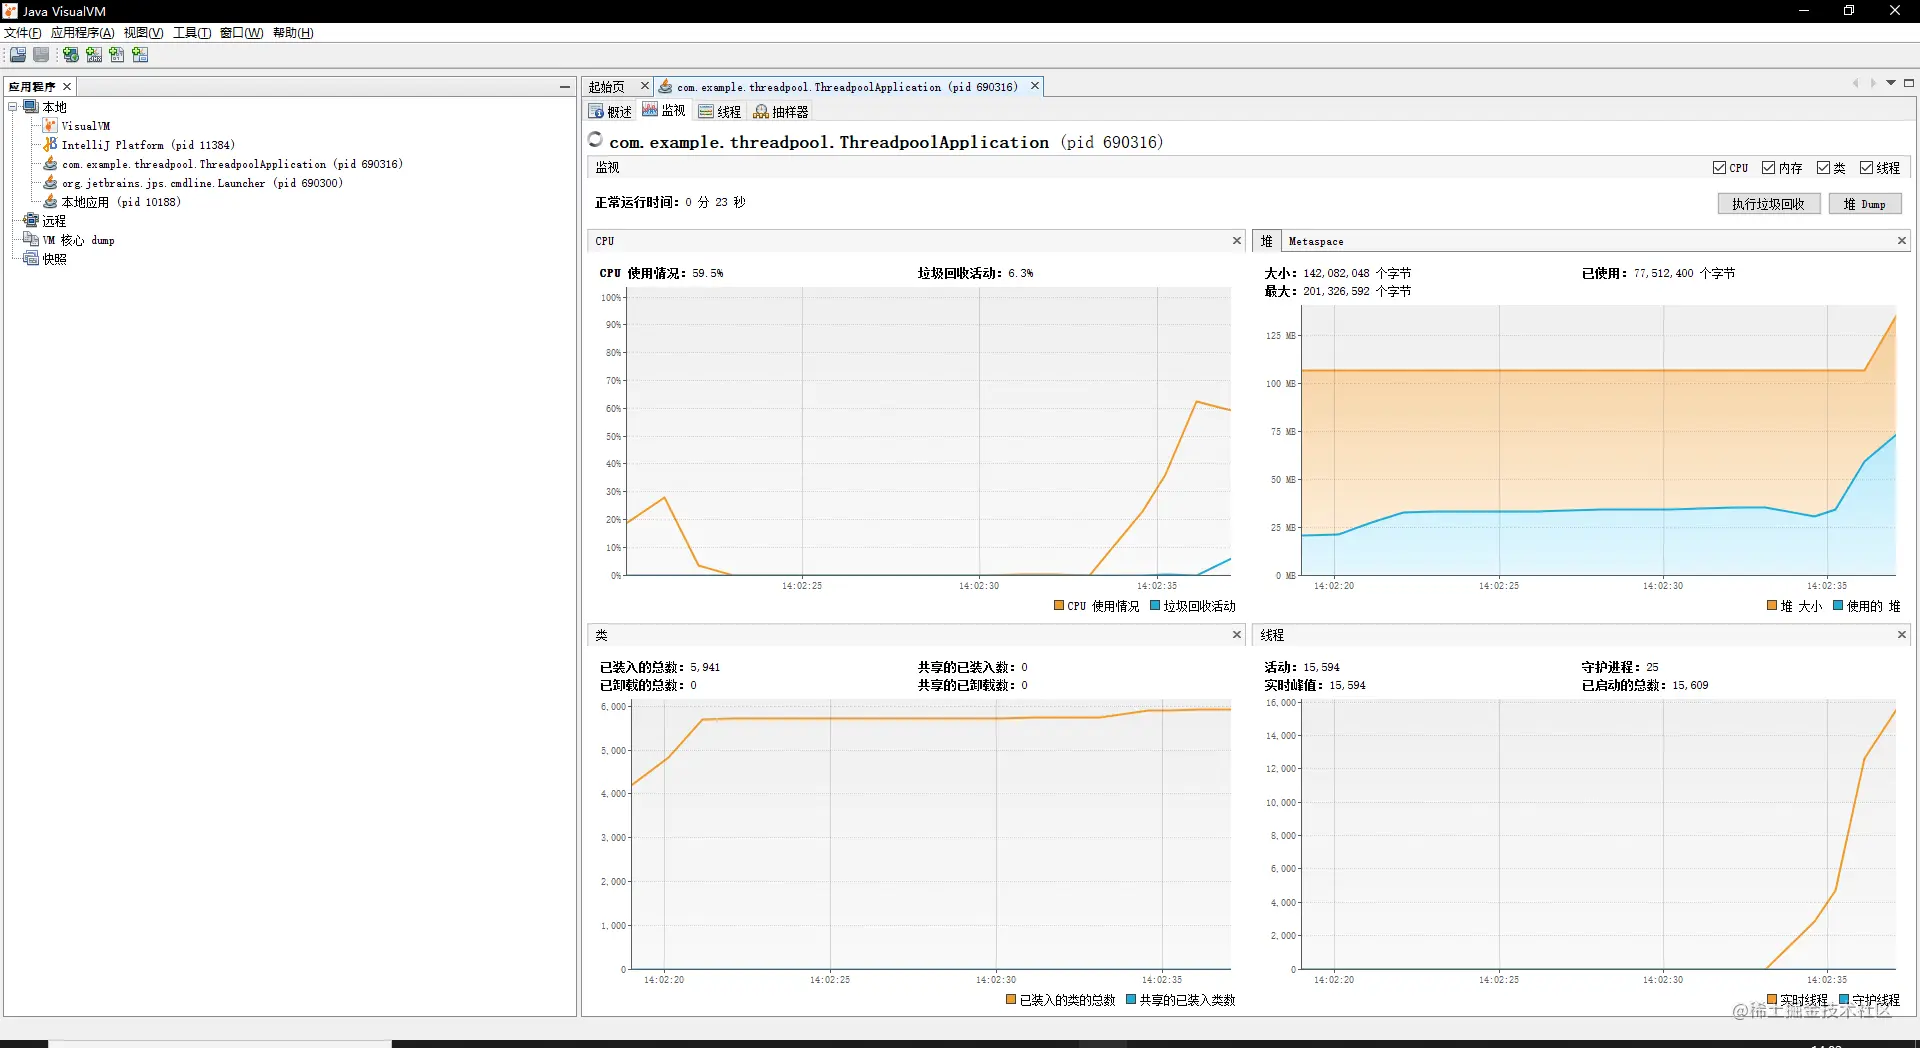
Task: Open the 工具(T) menu
Action: pos(192,33)
